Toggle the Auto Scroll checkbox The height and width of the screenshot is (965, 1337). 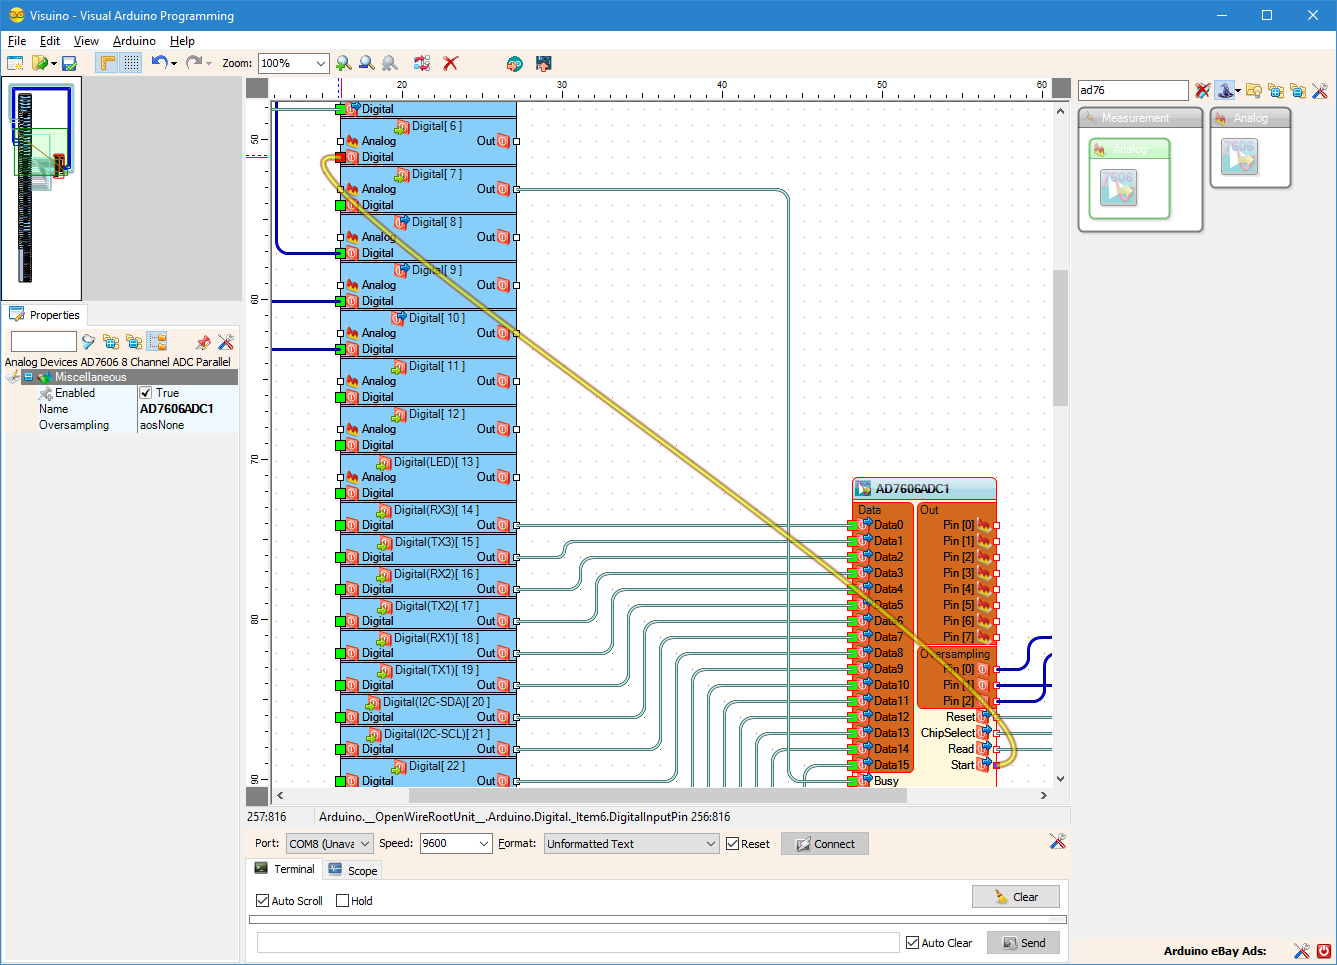262,901
